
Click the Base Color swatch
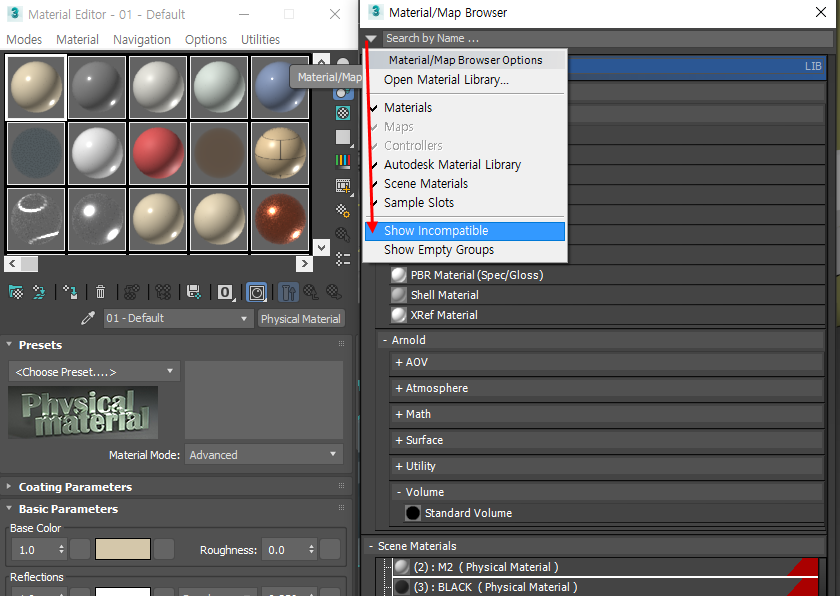point(123,549)
